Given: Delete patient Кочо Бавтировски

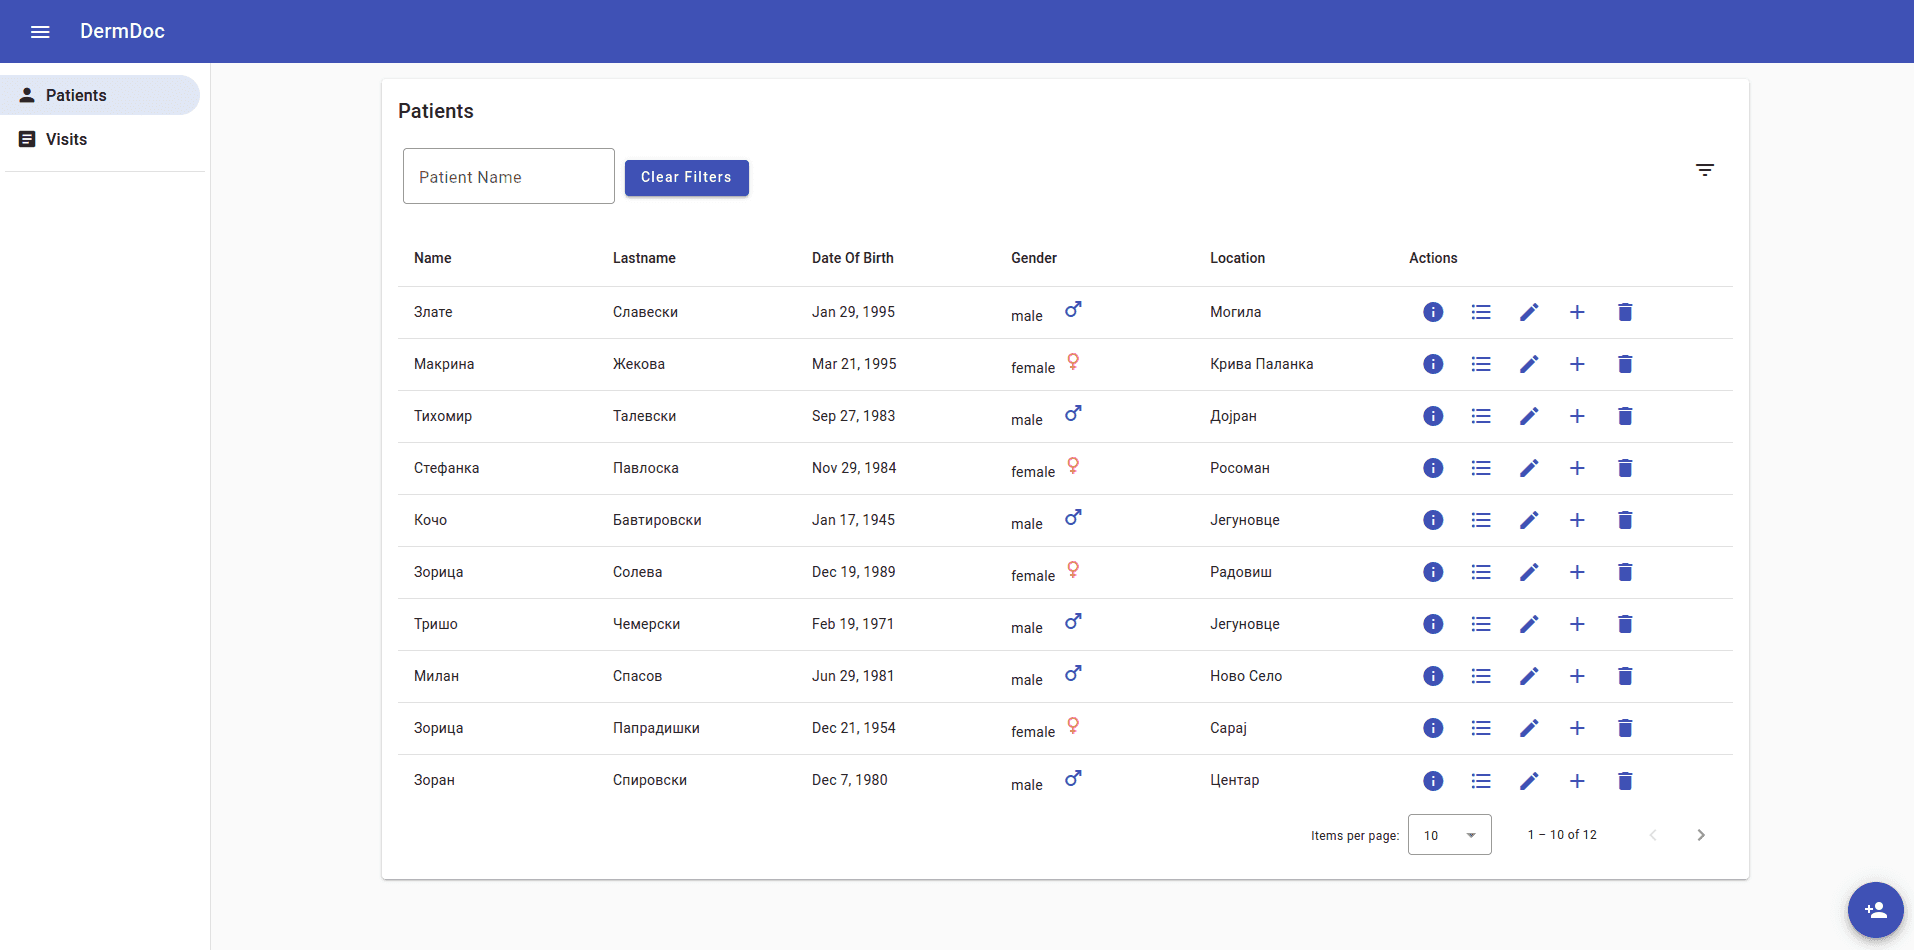Looking at the screenshot, I should (x=1625, y=520).
